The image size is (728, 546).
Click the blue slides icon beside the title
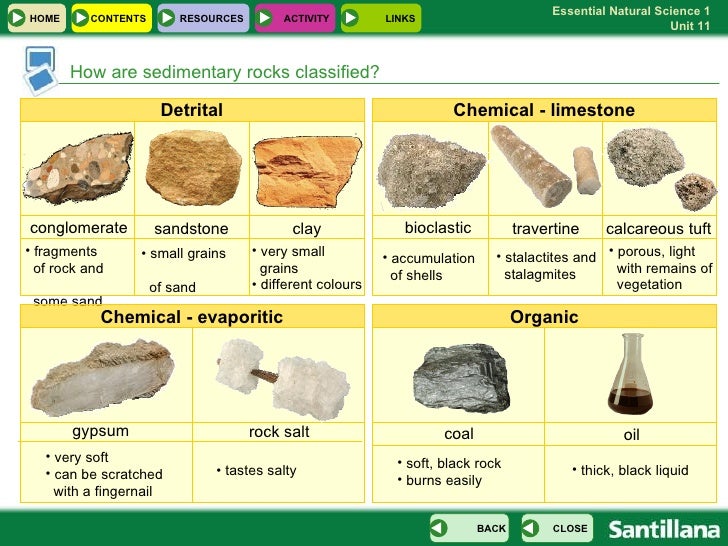pyautogui.click(x=40, y=70)
